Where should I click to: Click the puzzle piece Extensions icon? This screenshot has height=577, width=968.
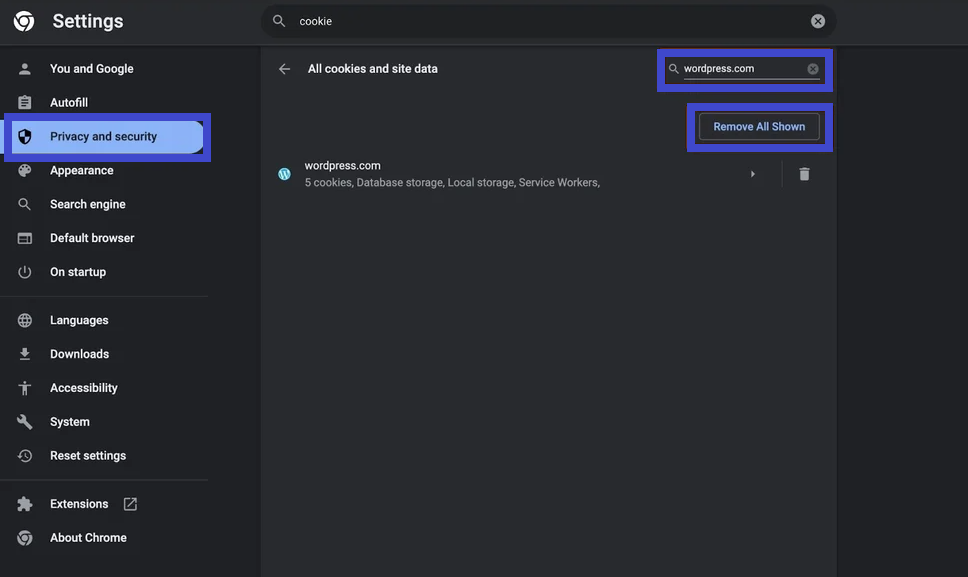[25, 504]
